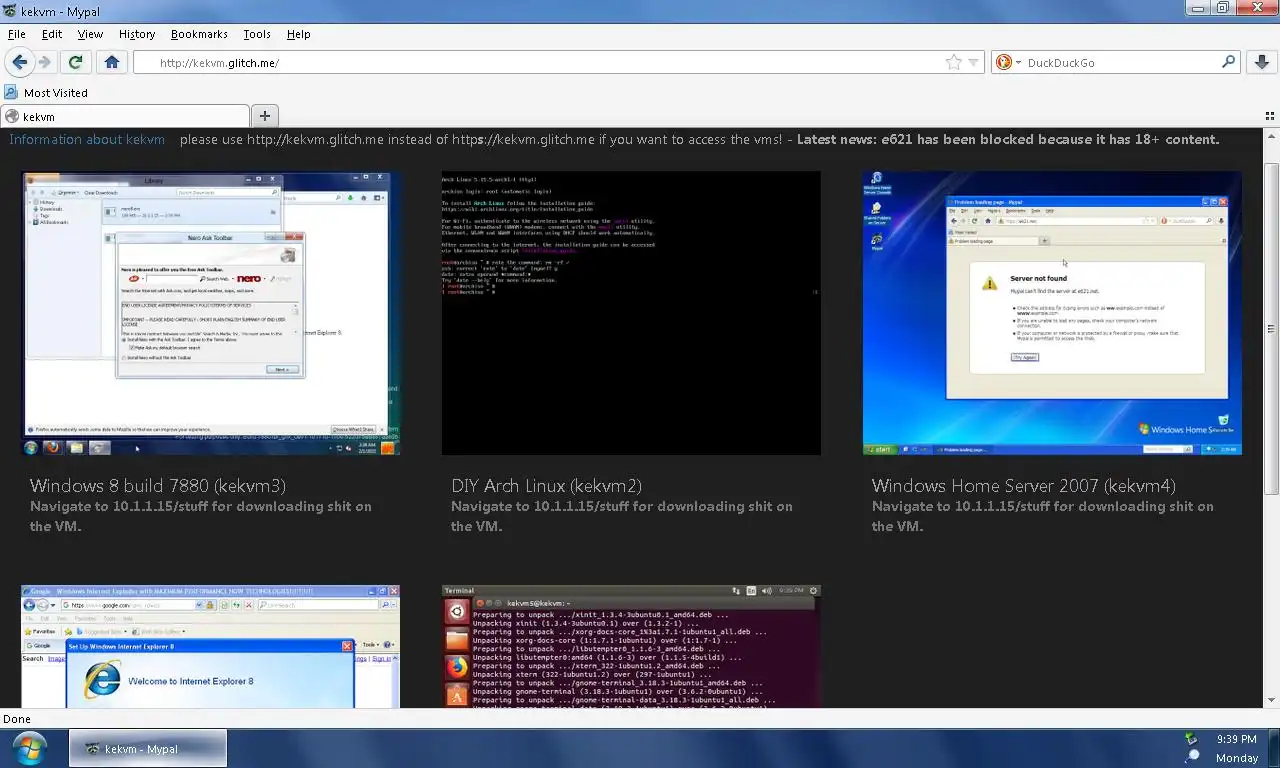Click the page scrollbar down arrow
The image size is (1280, 768).
click(x=1271, y=700)
